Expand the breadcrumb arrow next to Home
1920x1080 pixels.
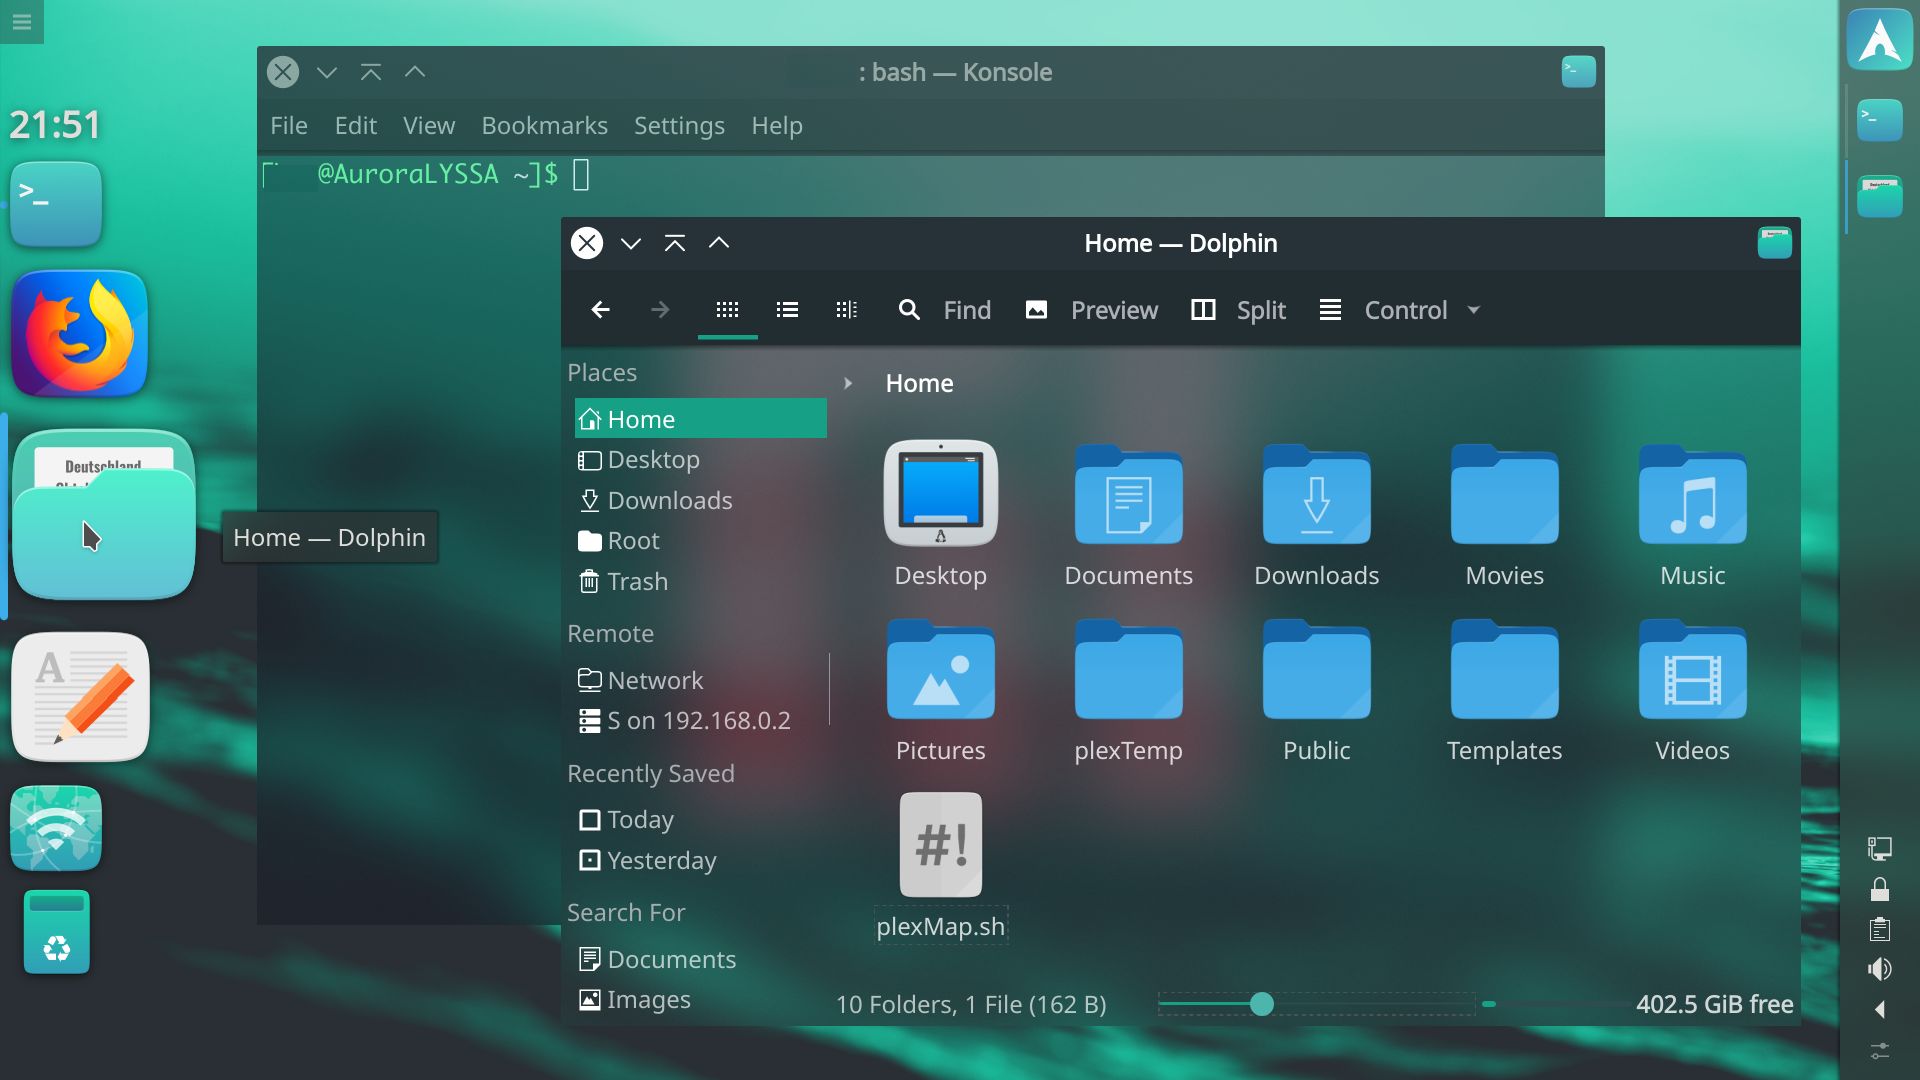click(848, 383)
